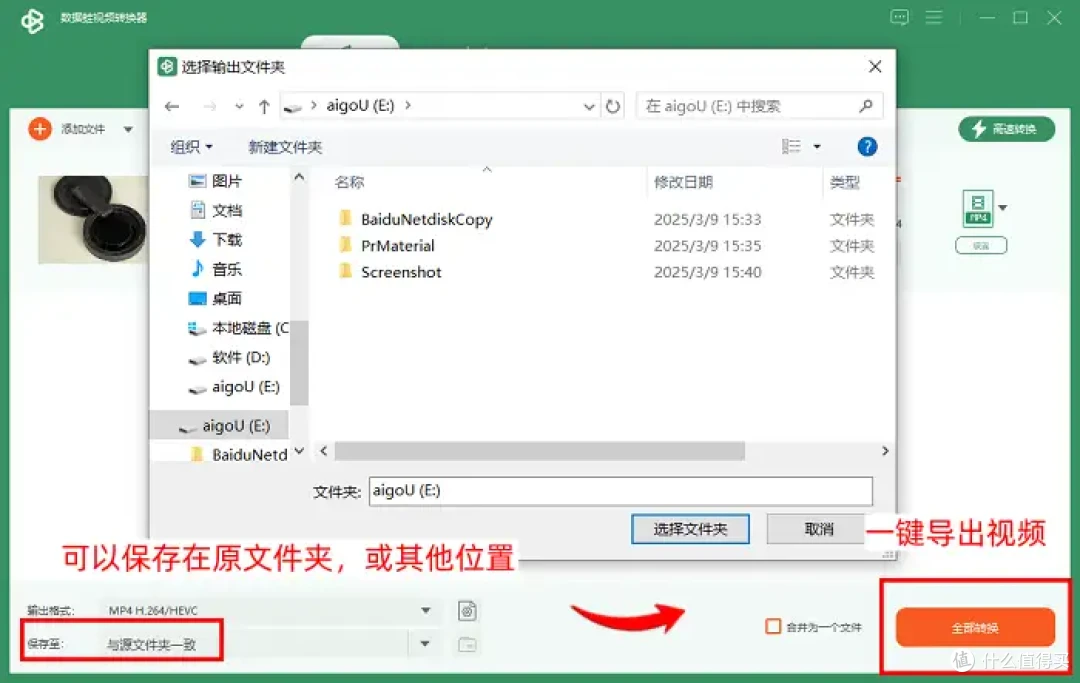Select 软件 (D:) drive
The image size is (1080, 683).
pyautogui.click(x=229, y=357)
